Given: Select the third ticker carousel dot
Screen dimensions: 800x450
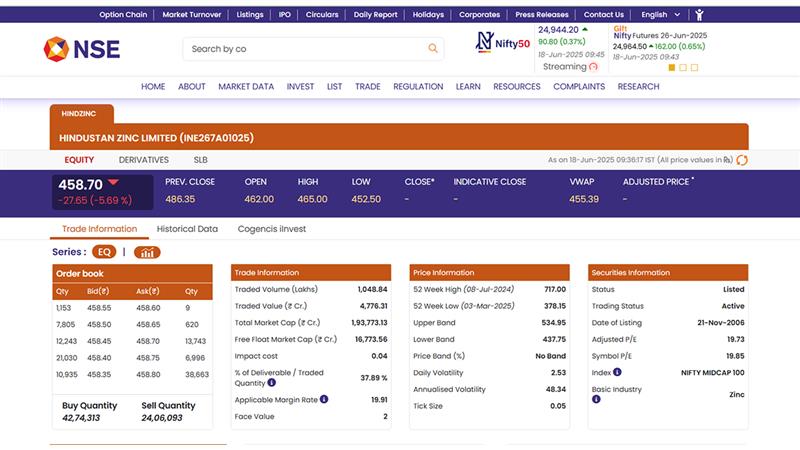Looking at the screenshot, I should [696, 68].
